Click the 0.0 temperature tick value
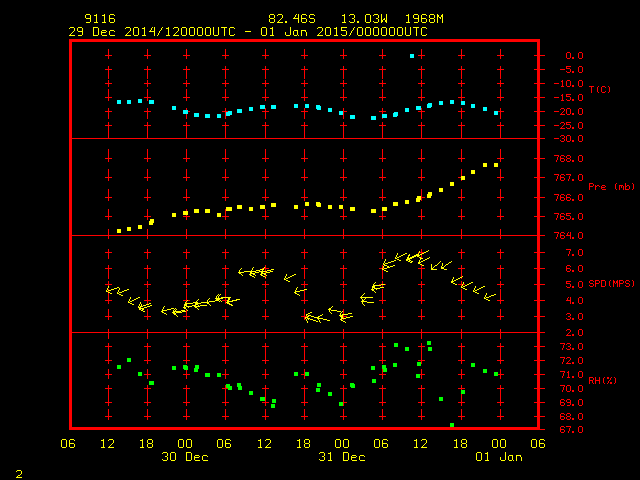Screen dimensions: 640x480 coord(574,56)
